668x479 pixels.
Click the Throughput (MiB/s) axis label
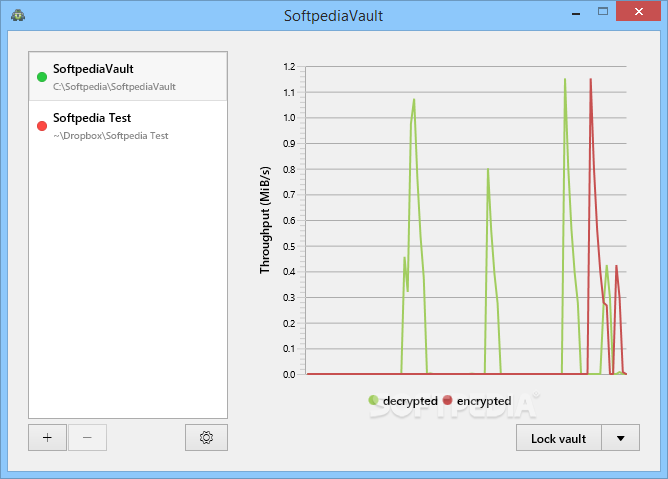pyautogui.click(x=265, y=220)
